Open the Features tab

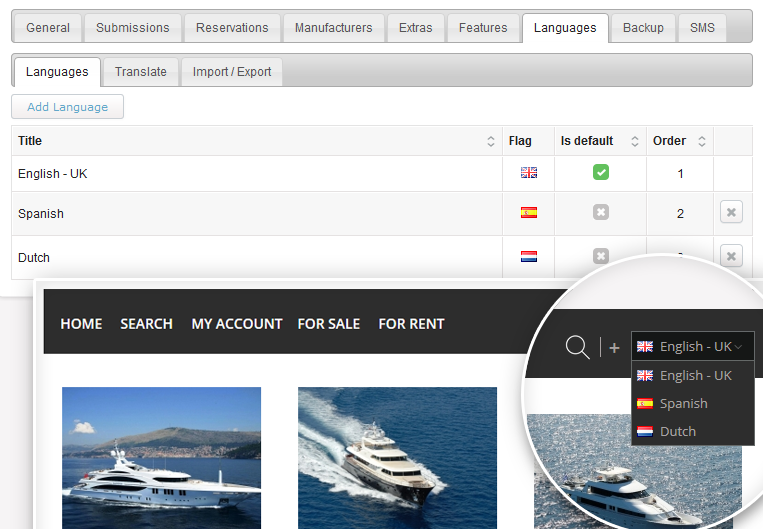(483, 28)
